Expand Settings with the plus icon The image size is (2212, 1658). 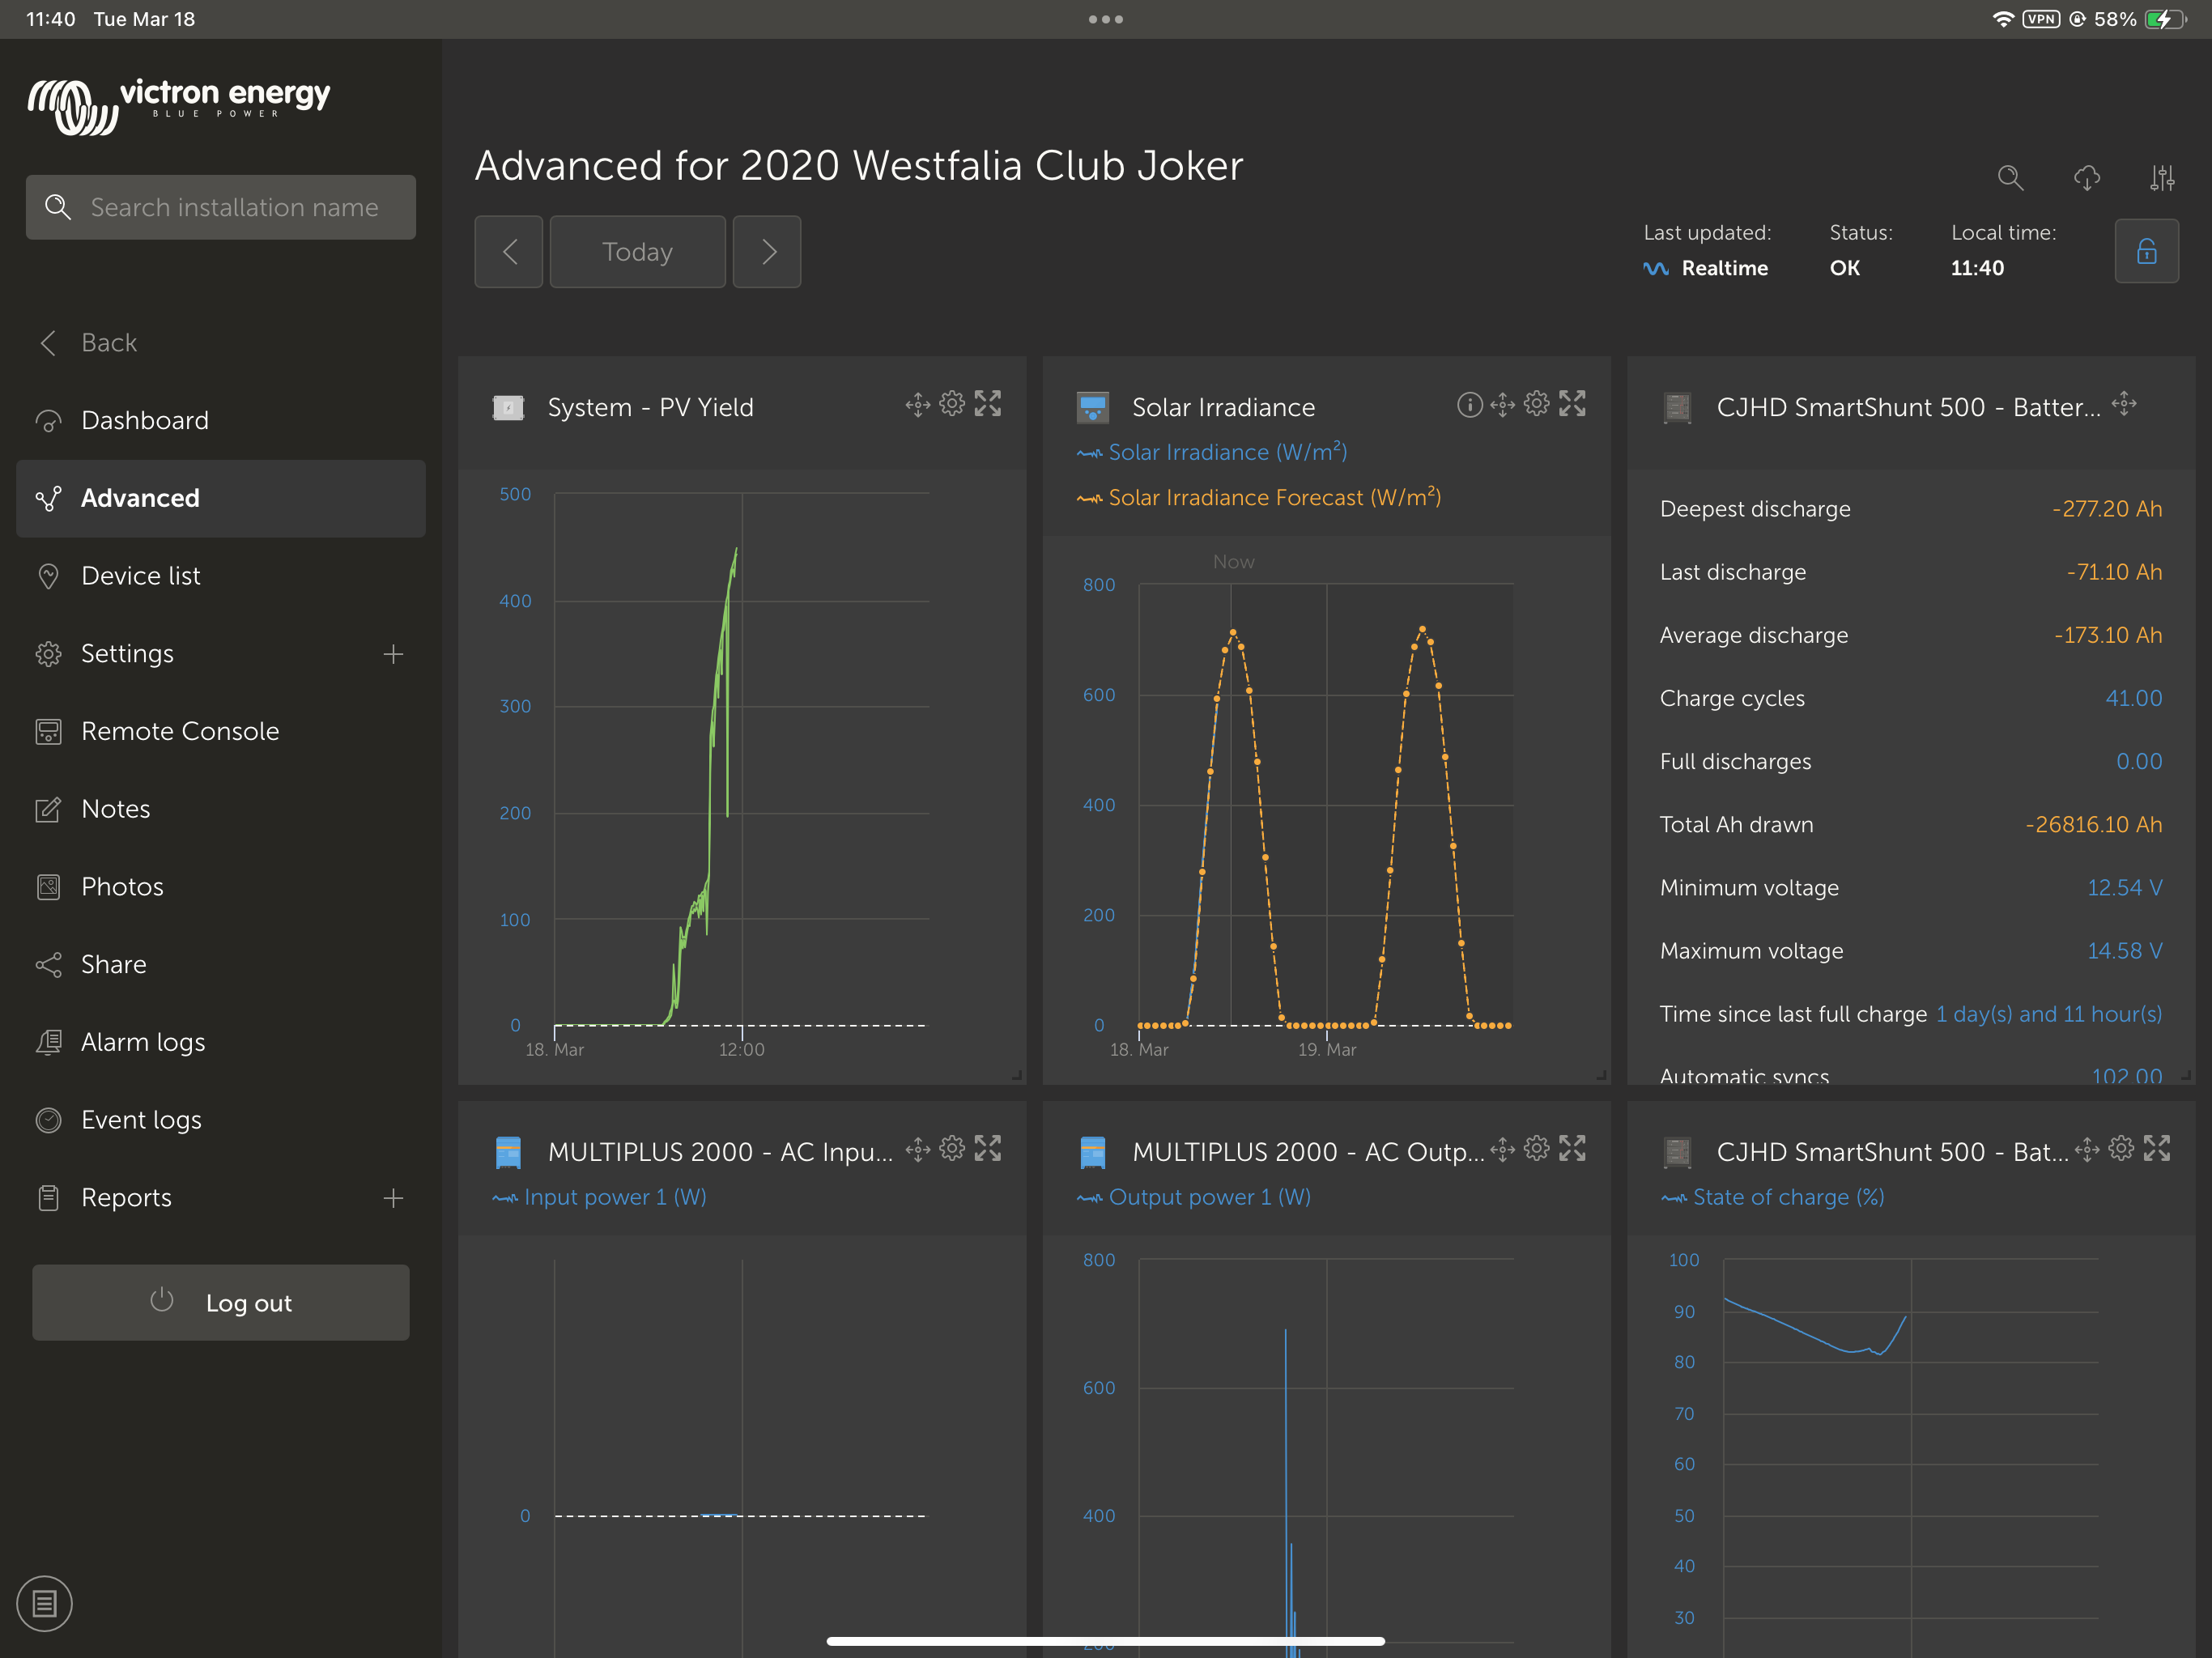393,654
